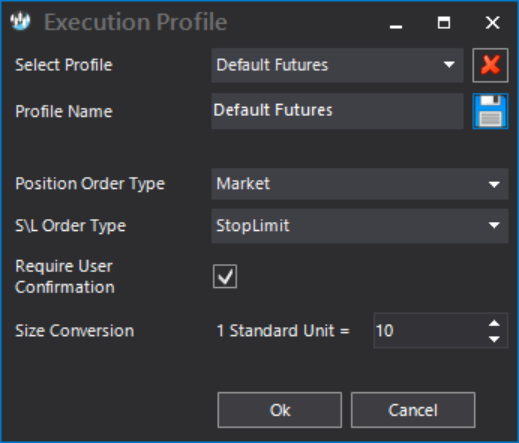Image resolution: width=519 pixels, height=443 pixels.
Task: Increase Size Conversion value with up arrow
Action: (x=494, y=323)
